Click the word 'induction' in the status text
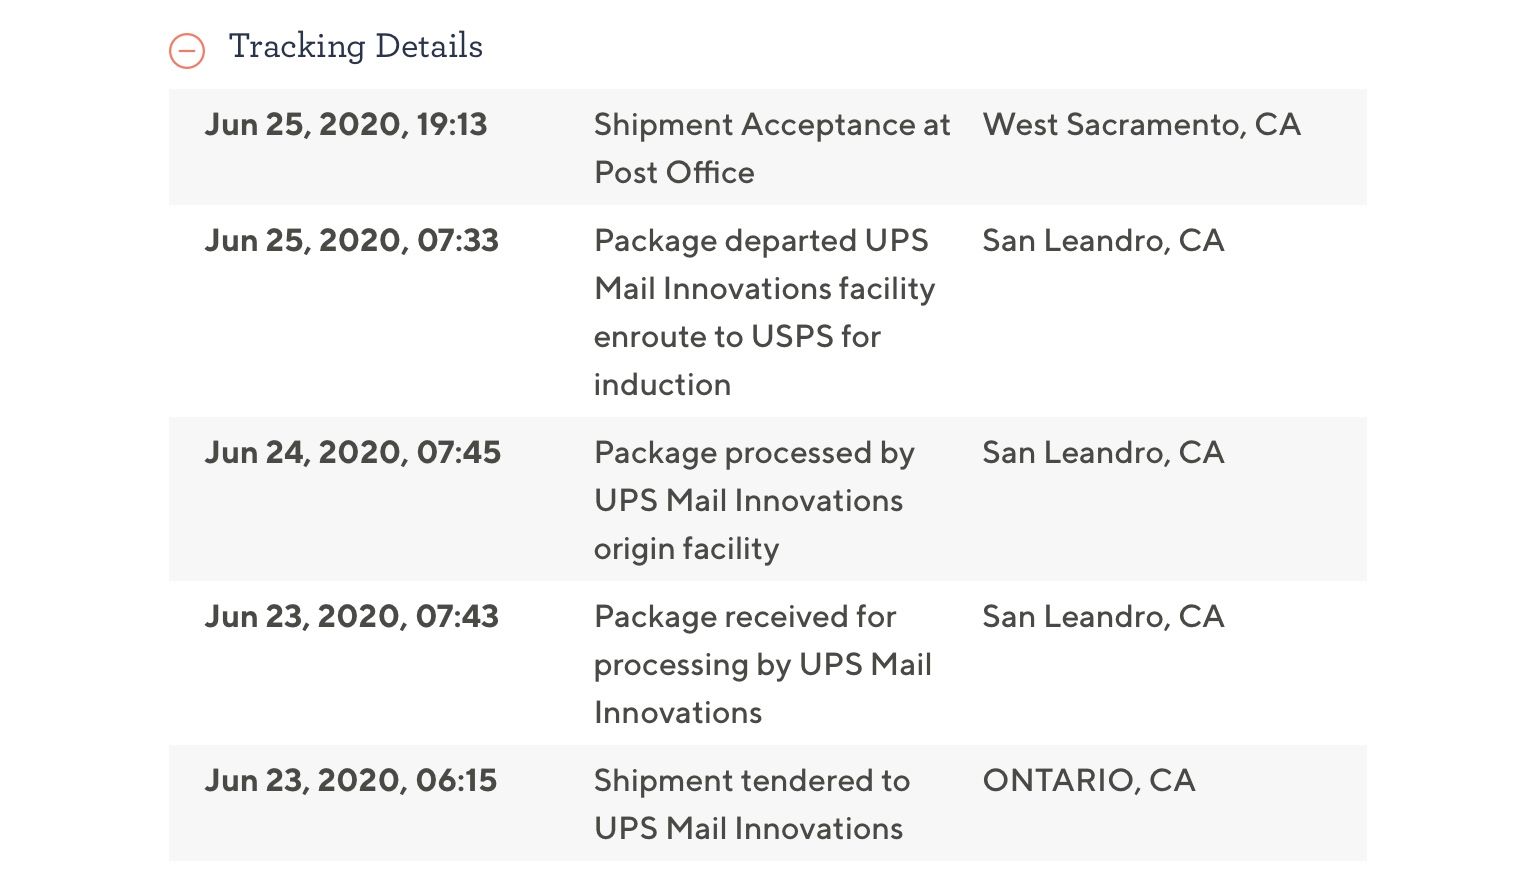Viewport: 1536px width, 885px height. coord(662,385)
